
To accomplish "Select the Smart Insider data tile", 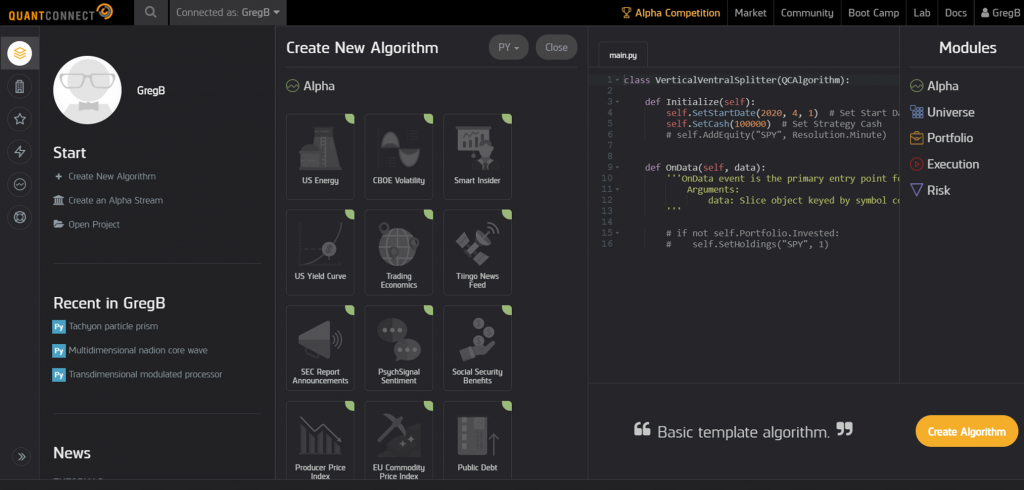I will pyautogui.click(x=477, y=157).
